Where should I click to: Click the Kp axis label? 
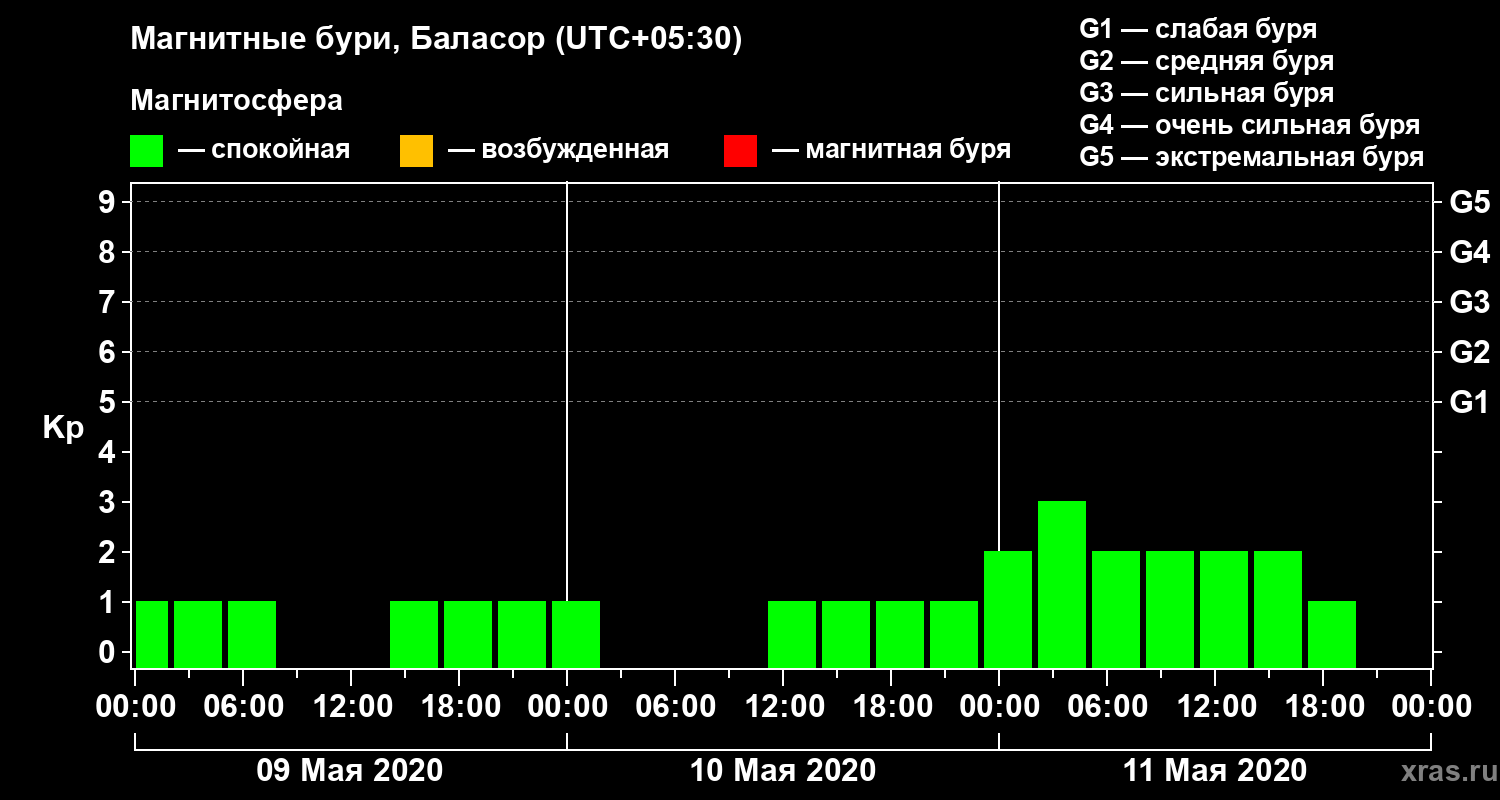[63, 428]
